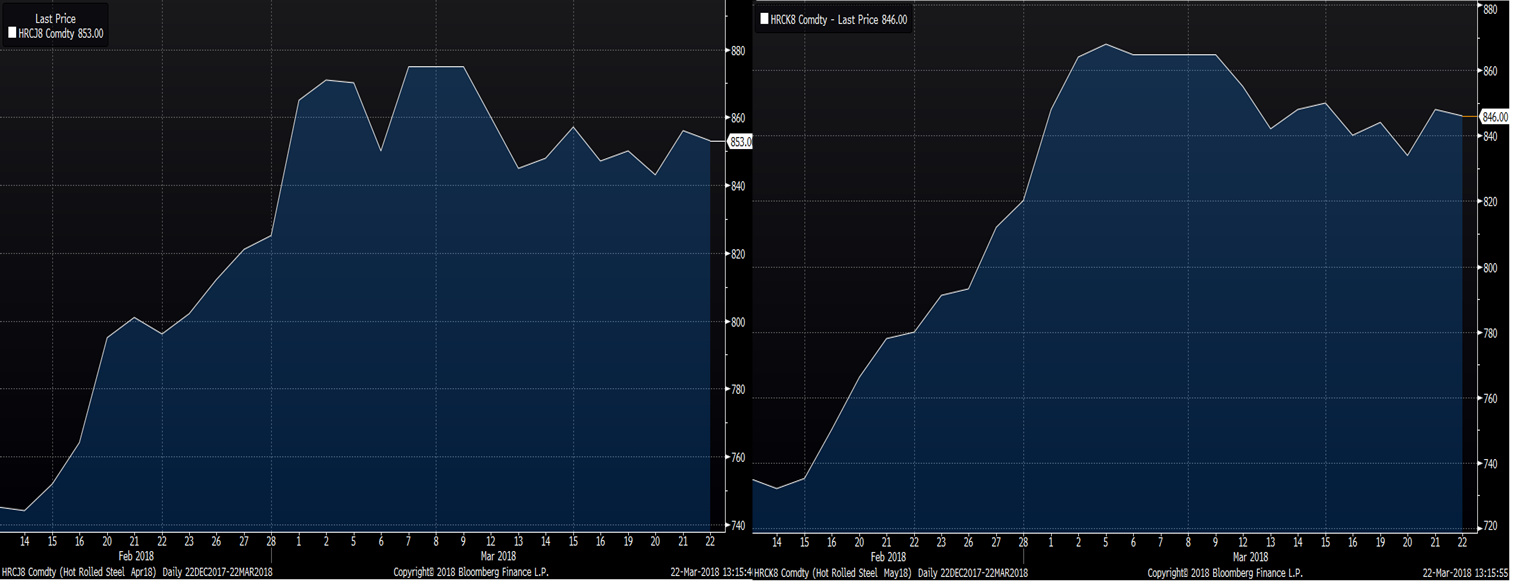Click the 800 label on left chart's price axis
Viewport: 1515px width, 588px height.
coord(738,322)
